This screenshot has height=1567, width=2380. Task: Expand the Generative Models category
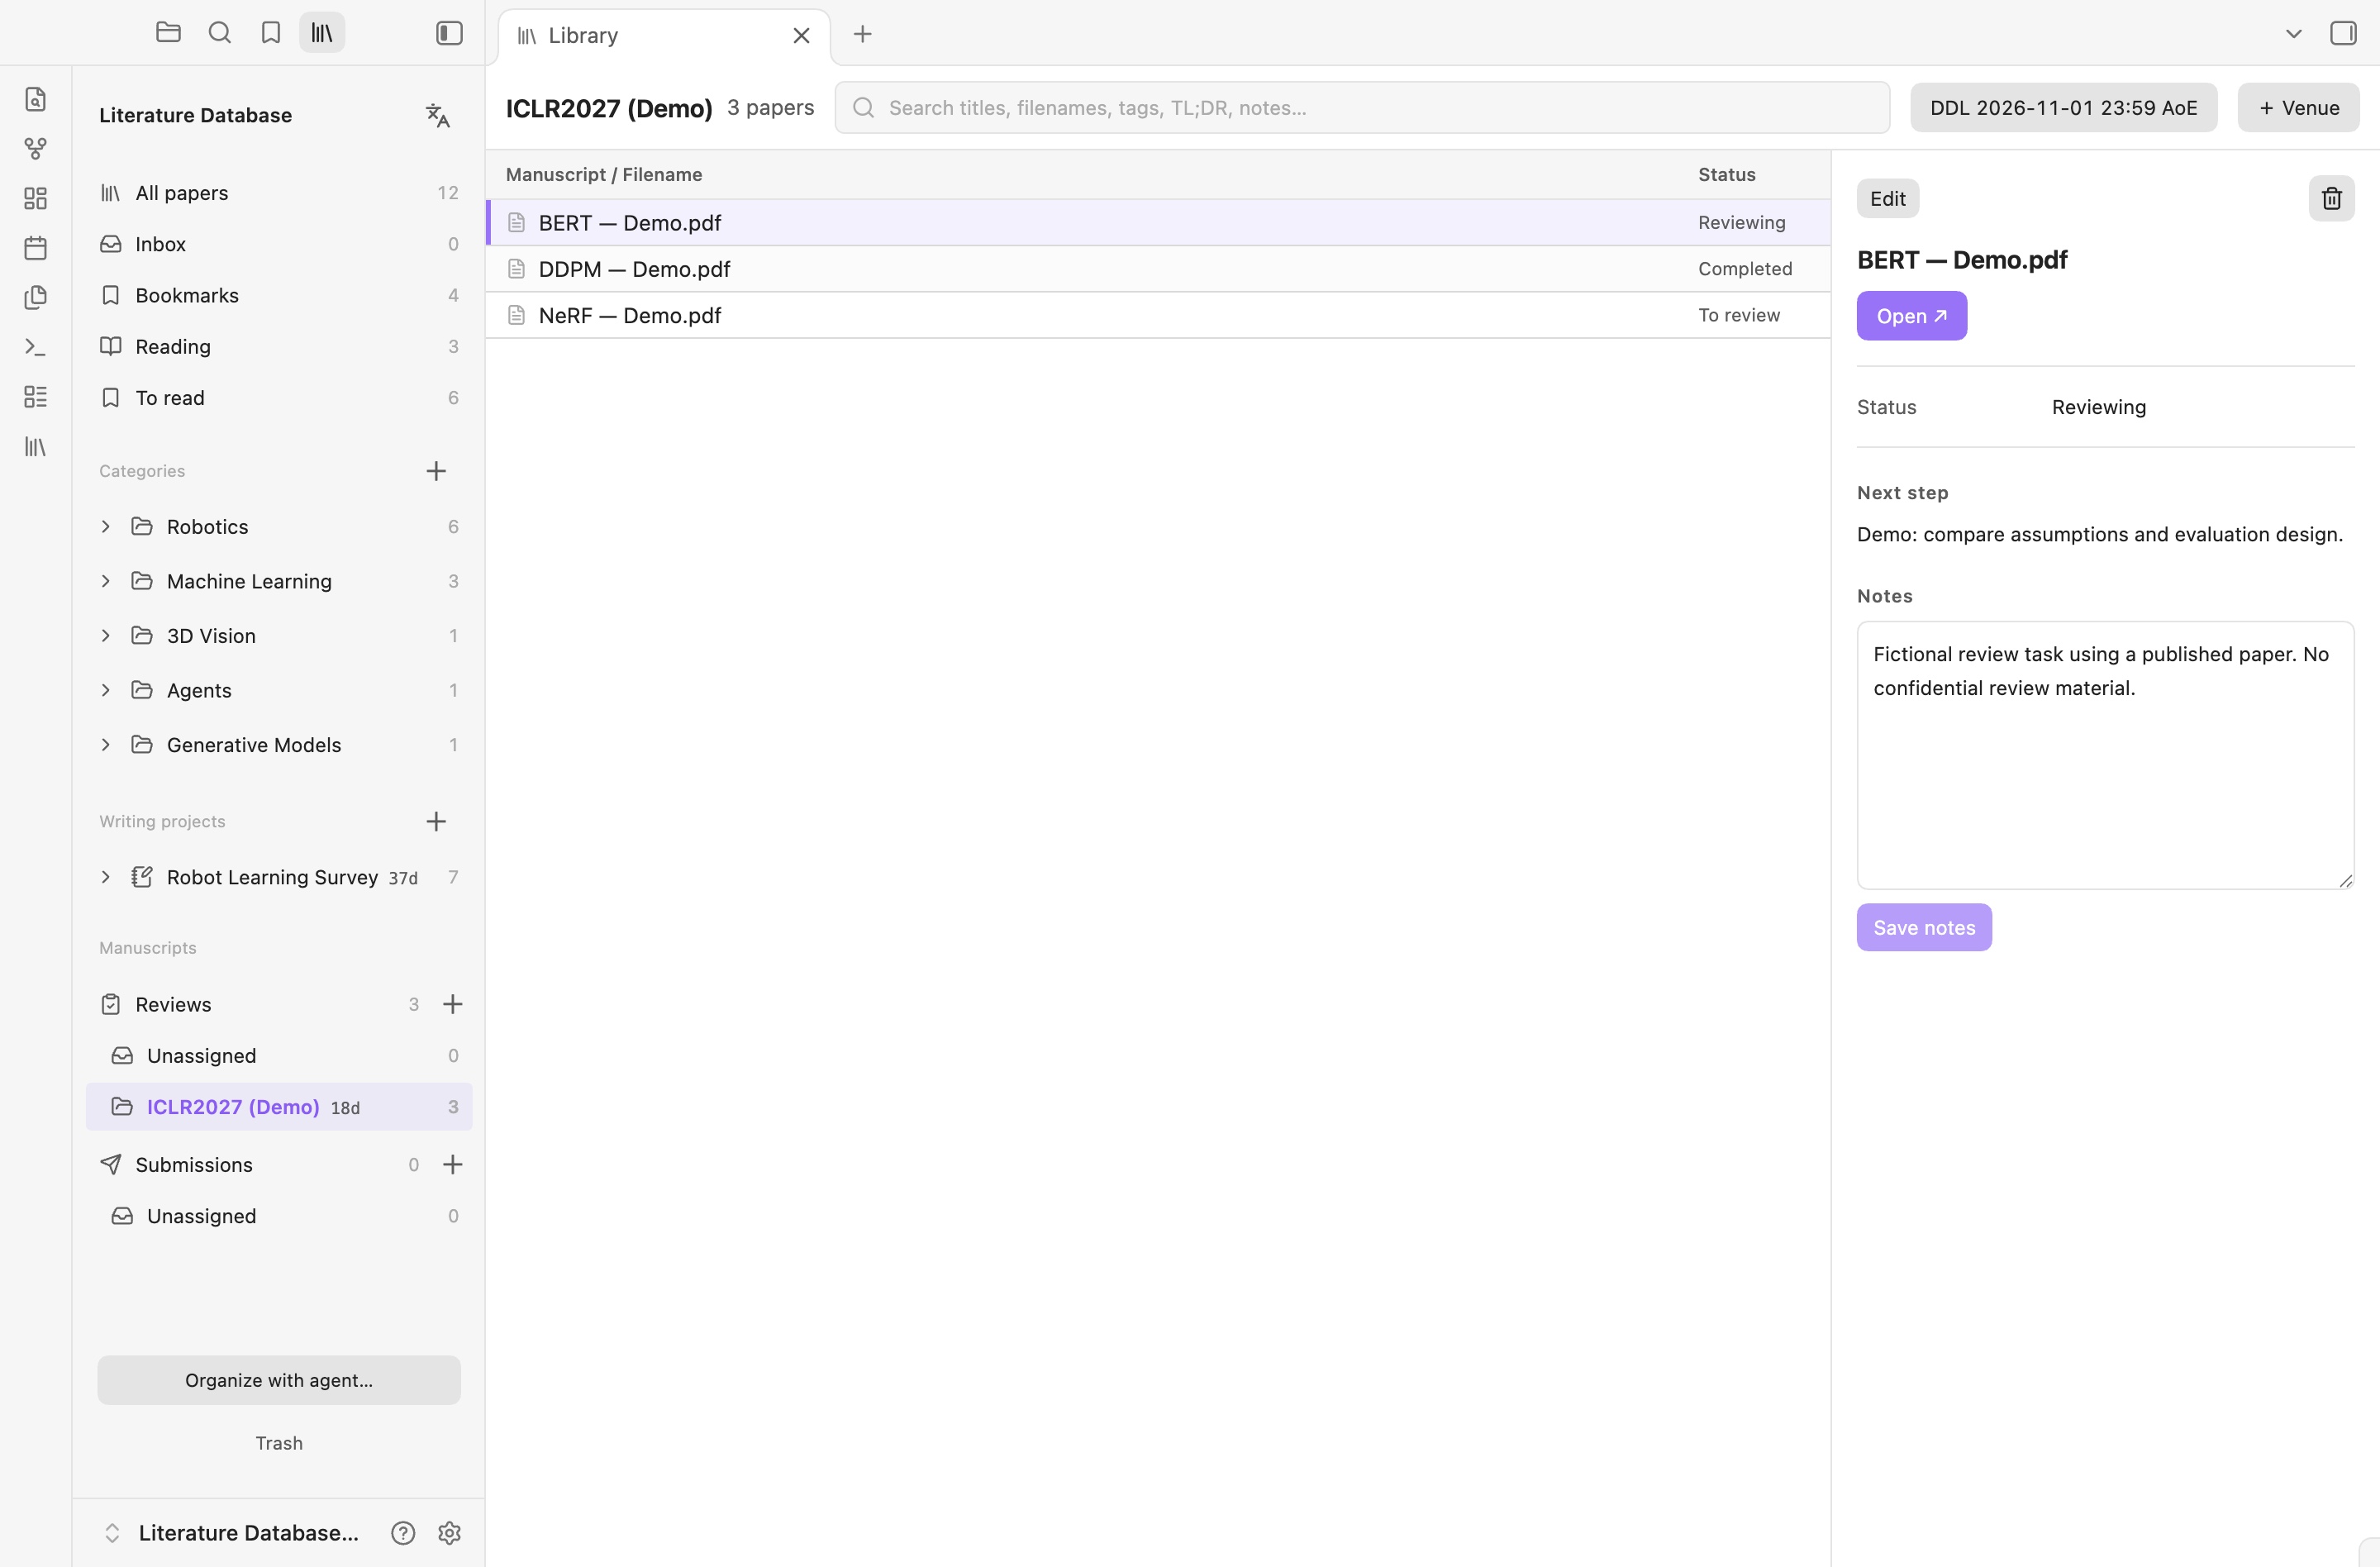[105, 745]
